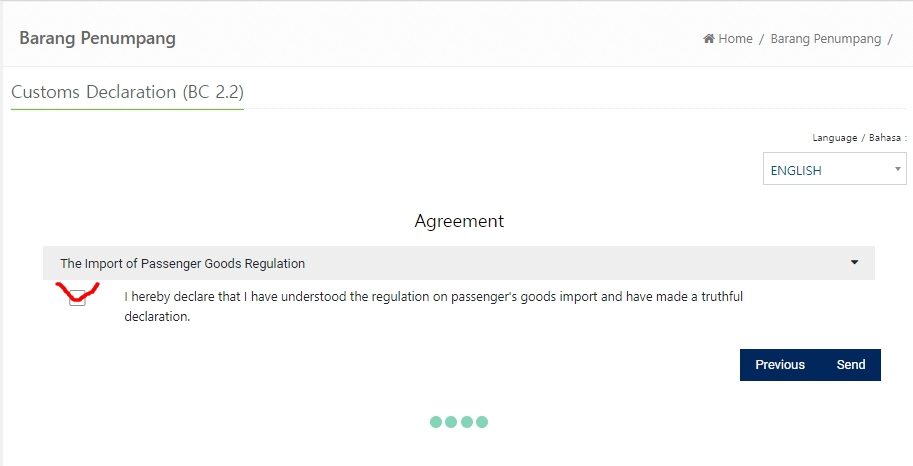Click the Send button
This screenshot has height=466, width=913.
pyautogui.click(x=851, y=365)
